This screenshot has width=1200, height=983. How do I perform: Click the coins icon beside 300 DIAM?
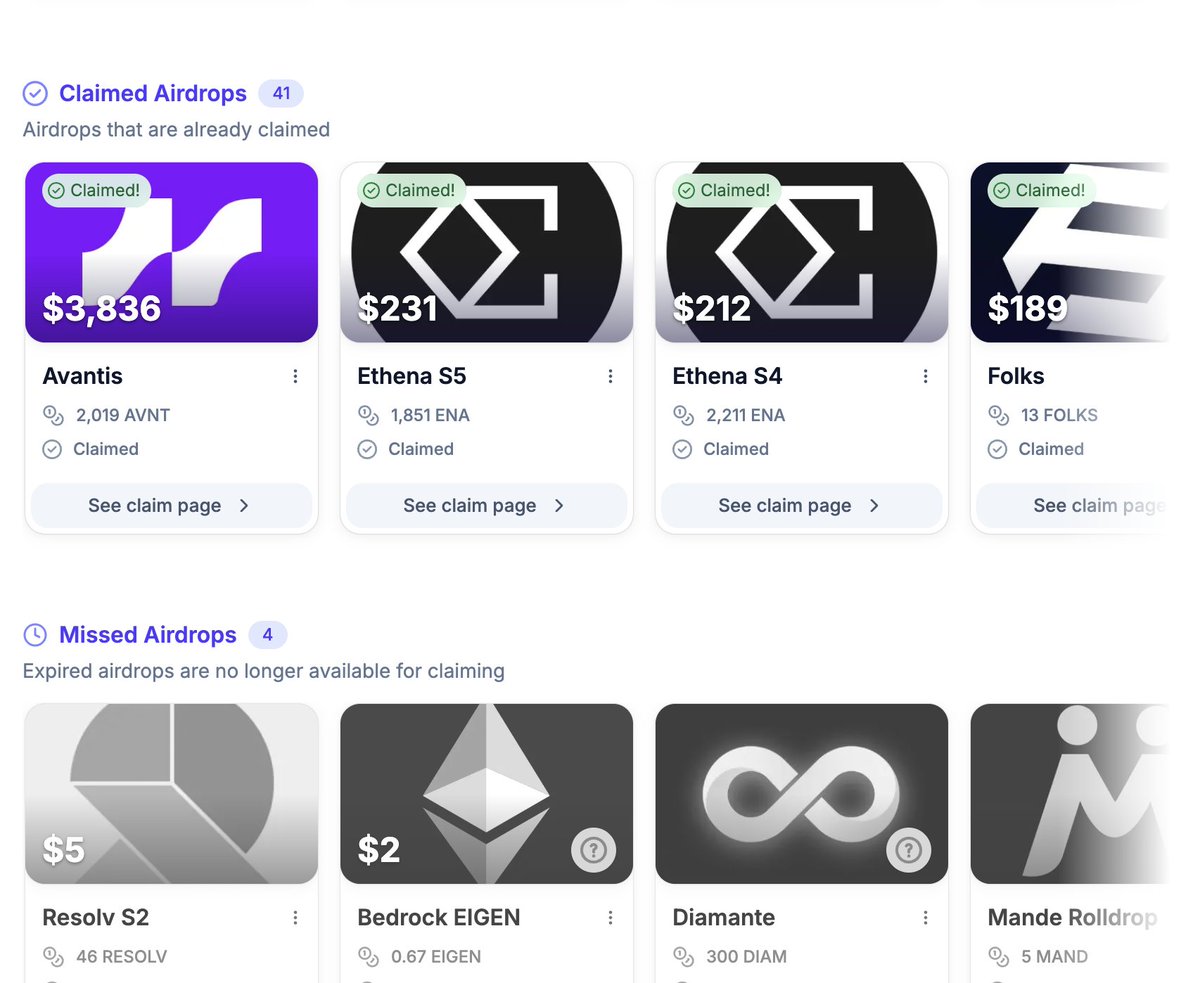pos(682,957)
